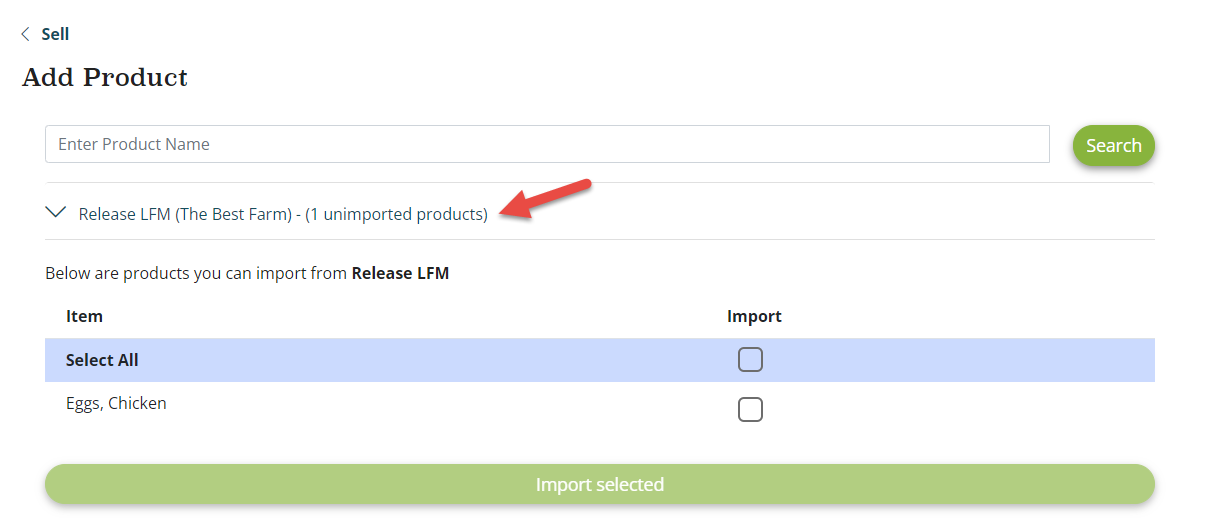The height and width of the screenshot is (532, 1214).
Task: Click the "1 unimported products" count text
Action: (x=397, y=214)
